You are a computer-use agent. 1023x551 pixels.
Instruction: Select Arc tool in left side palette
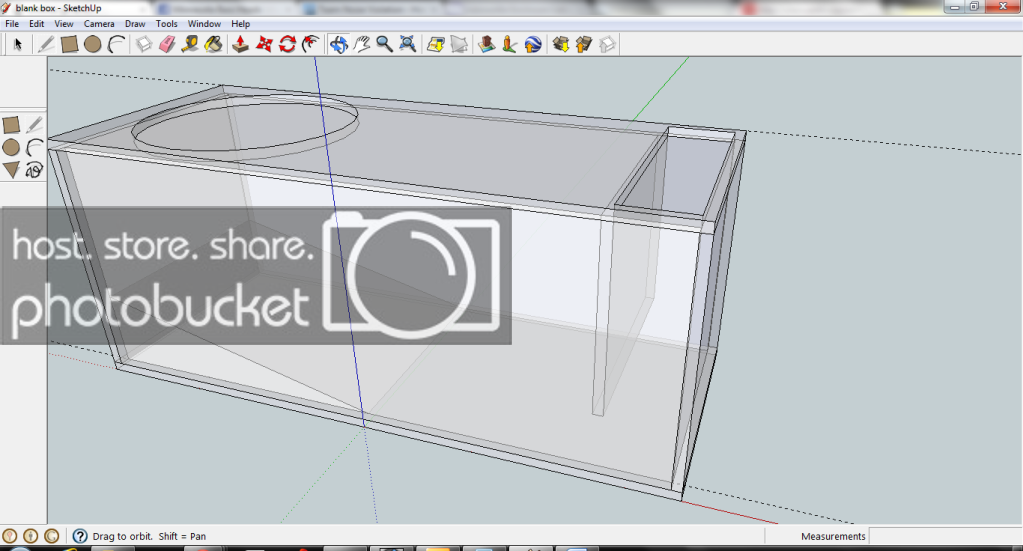35,147
